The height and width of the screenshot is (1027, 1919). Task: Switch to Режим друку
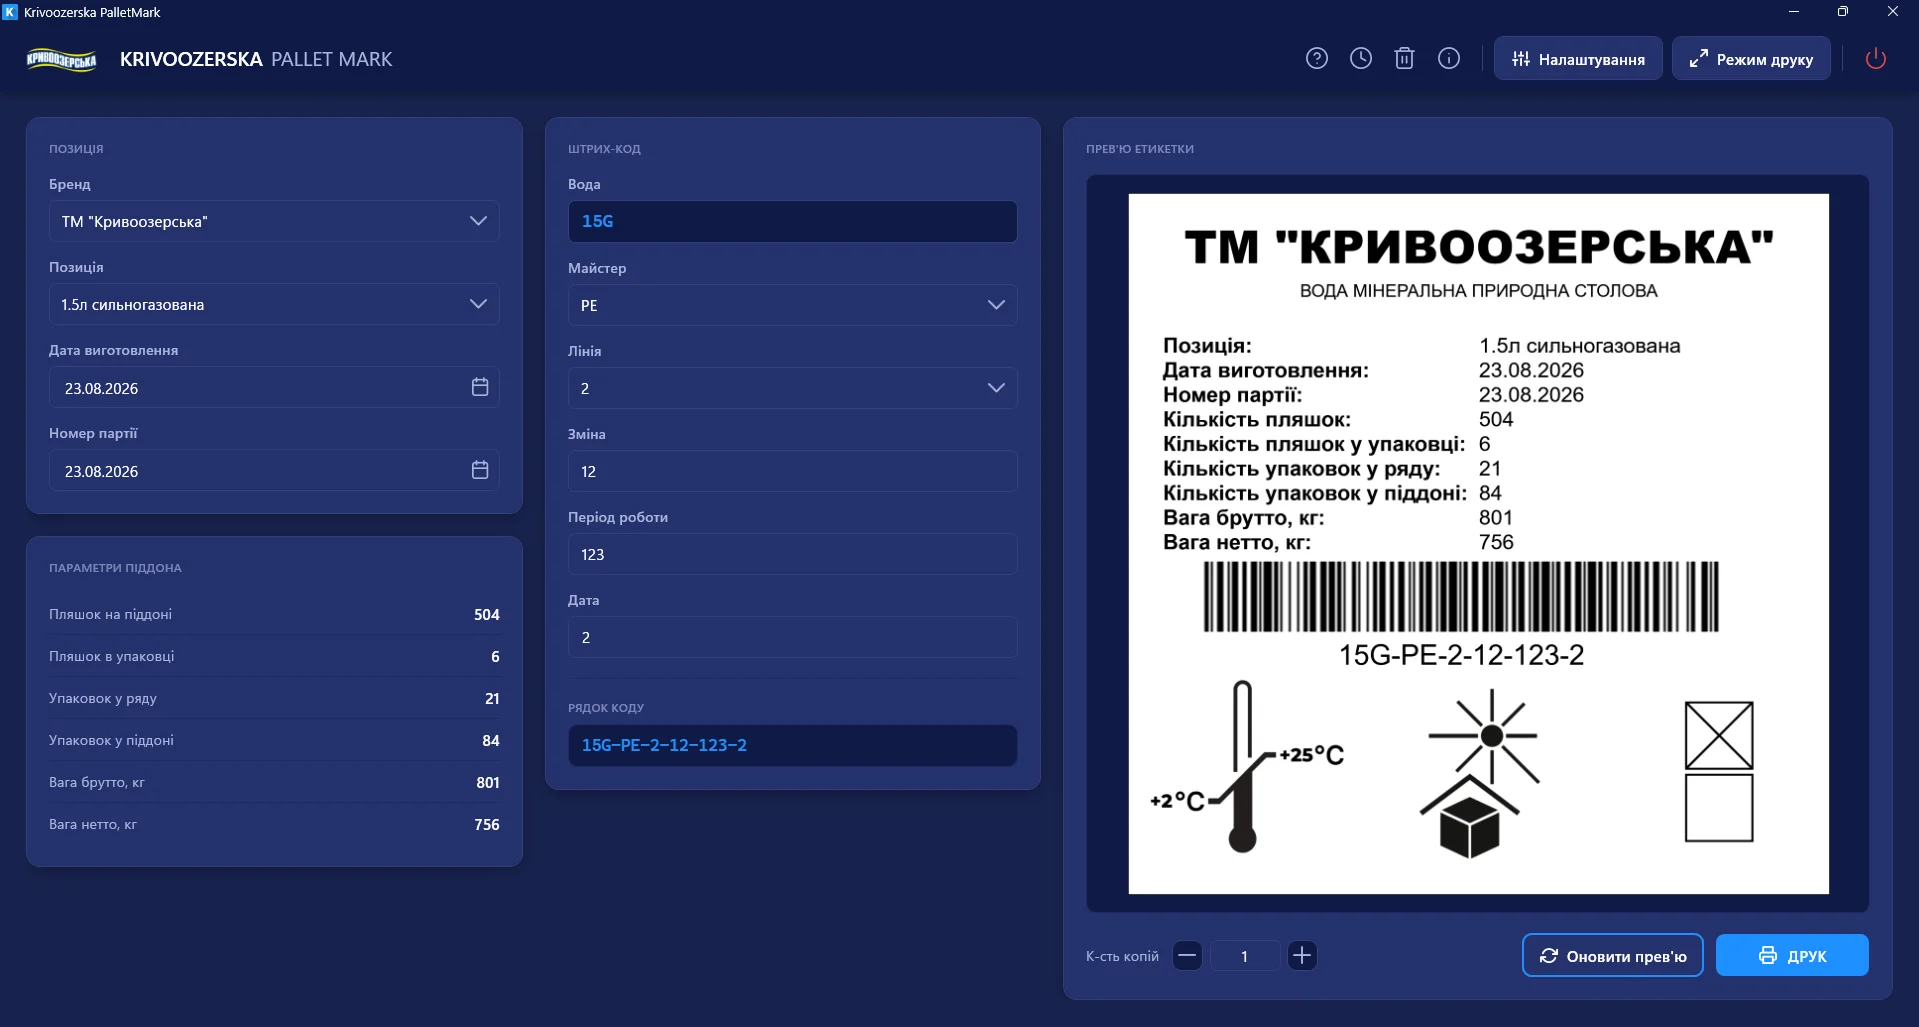1751,59
